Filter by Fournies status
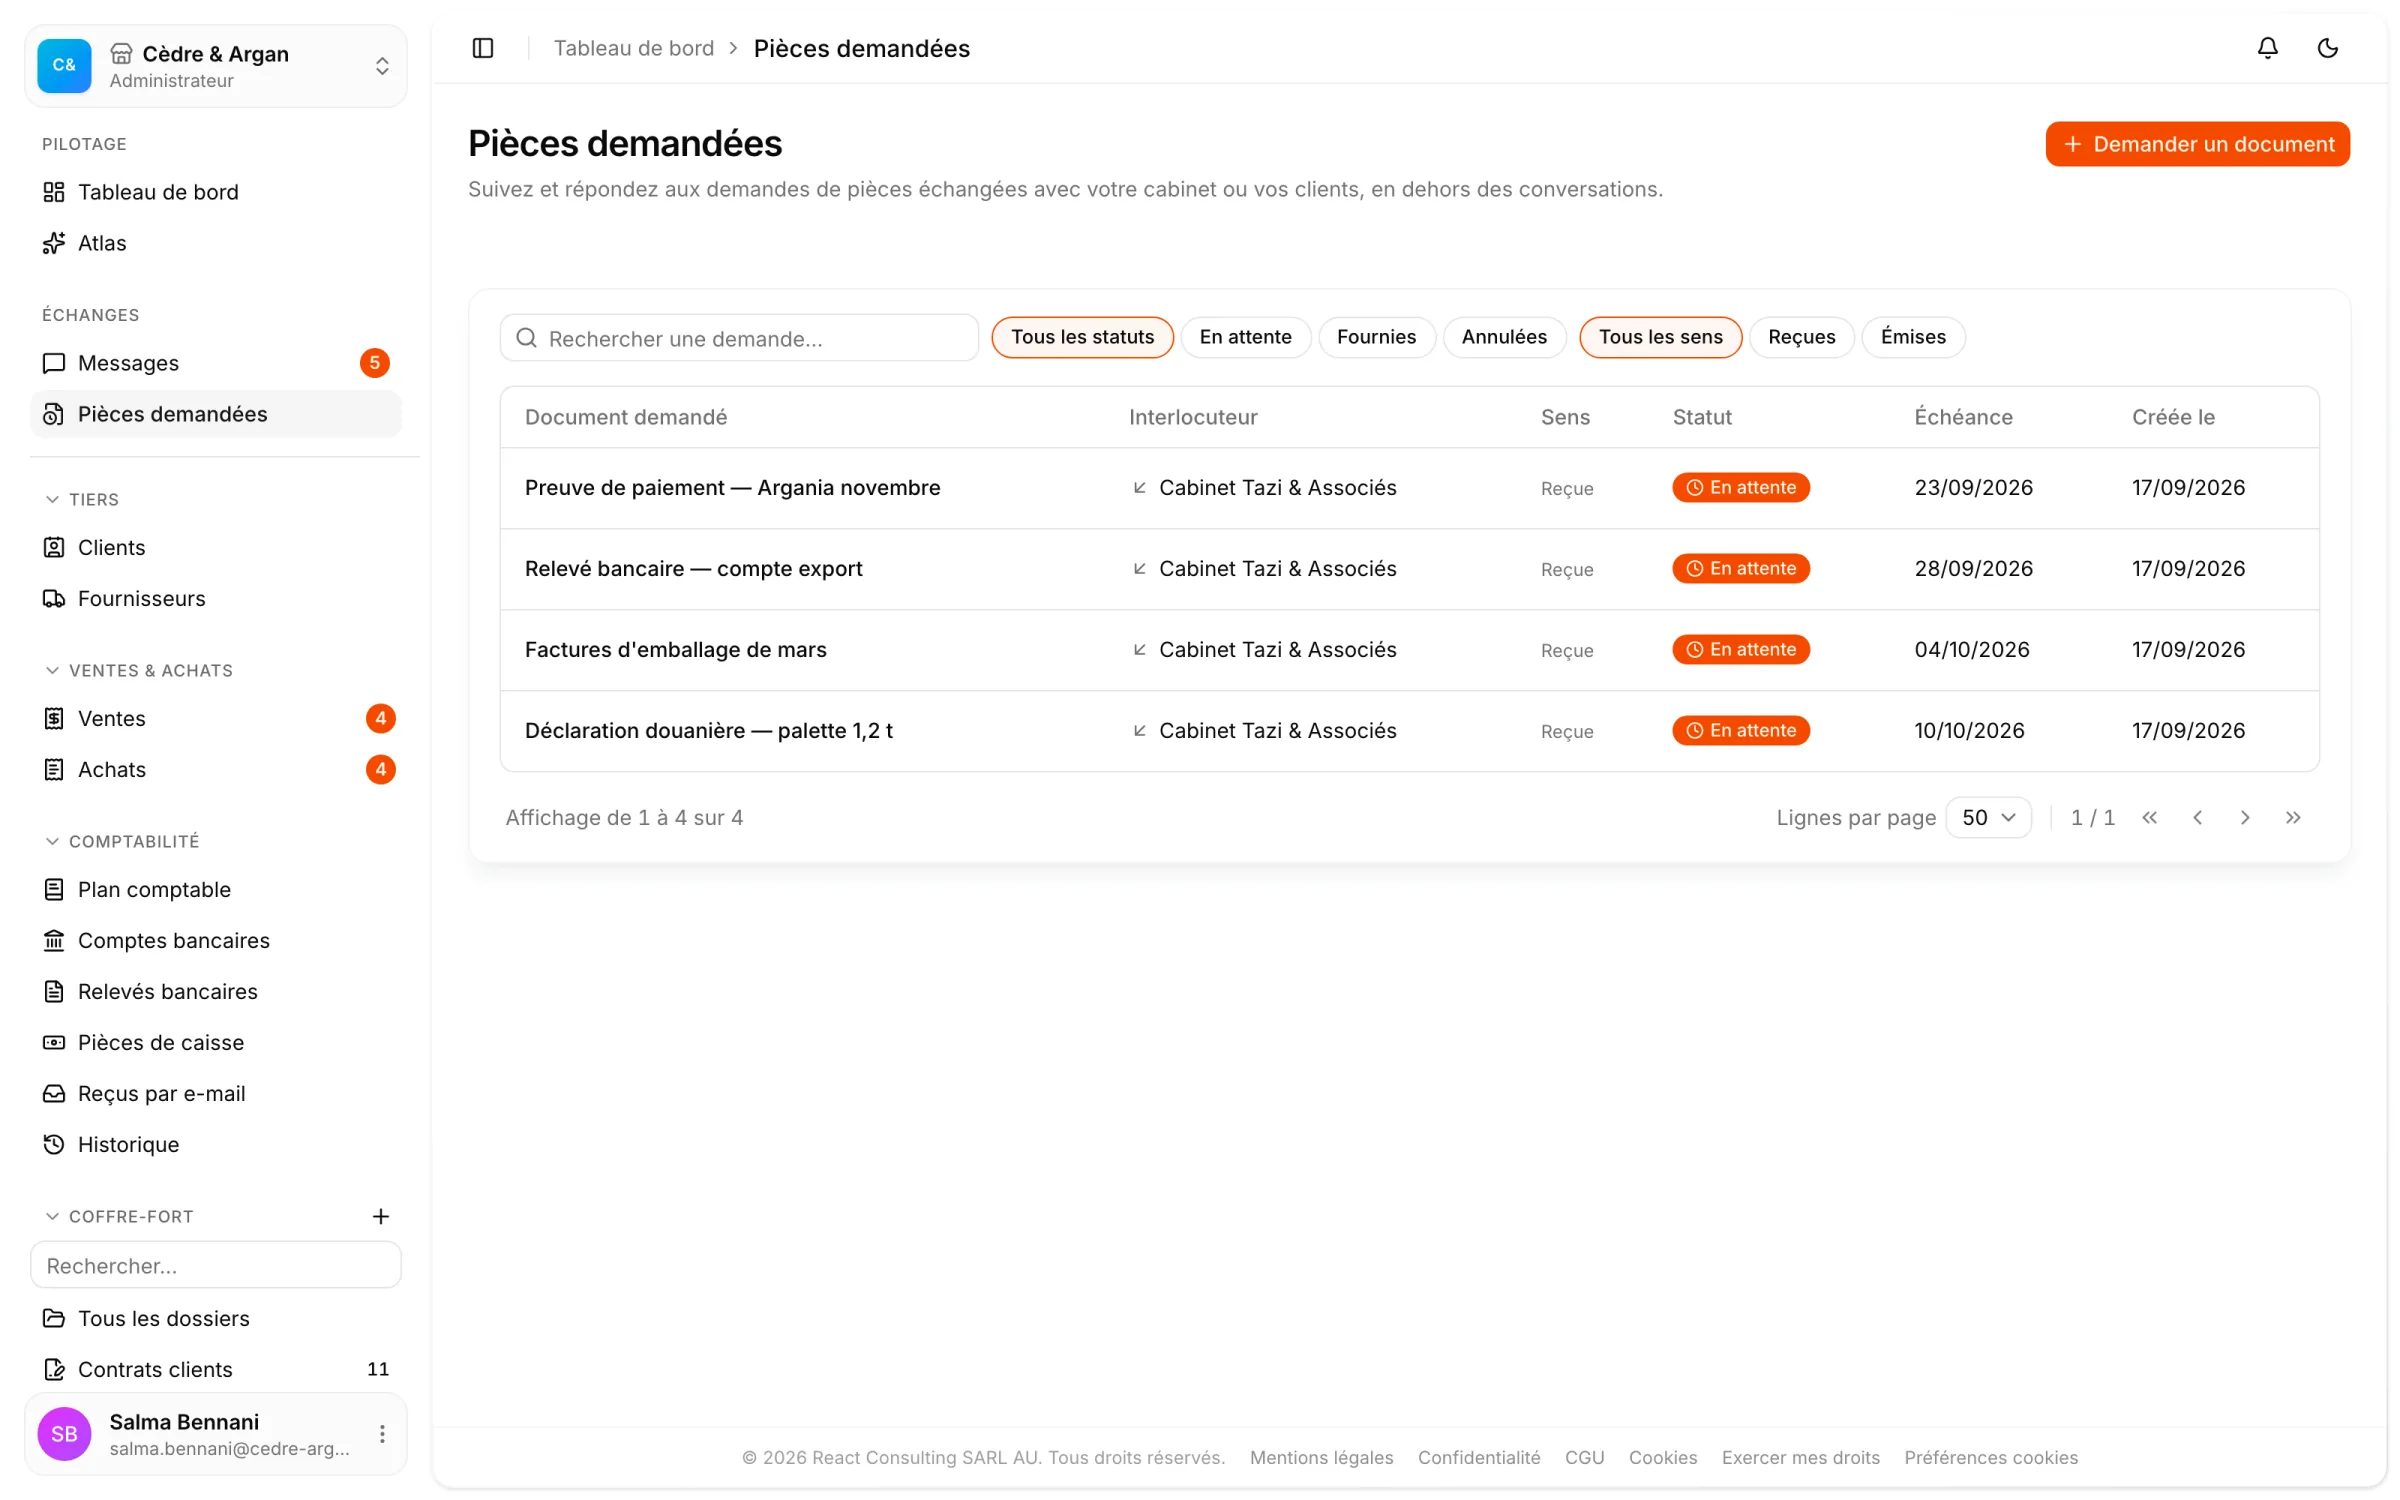 [x=1376, y=337]
